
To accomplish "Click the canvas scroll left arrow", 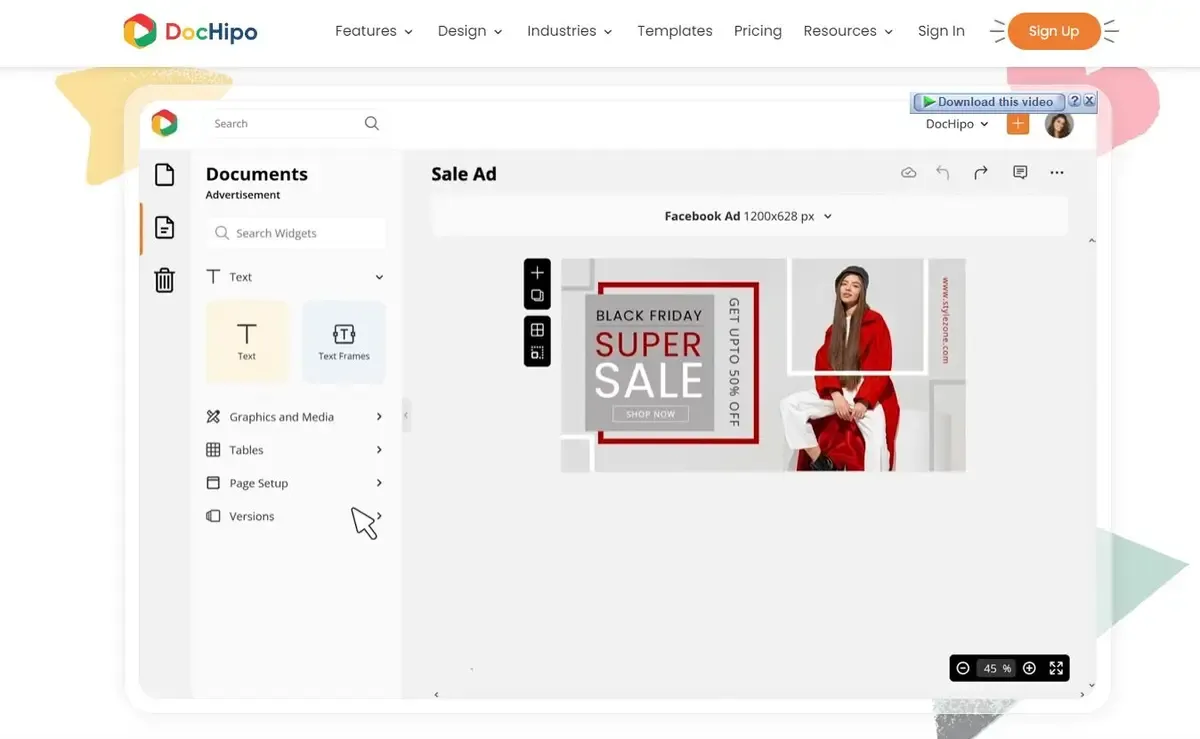I will point(436,694).
